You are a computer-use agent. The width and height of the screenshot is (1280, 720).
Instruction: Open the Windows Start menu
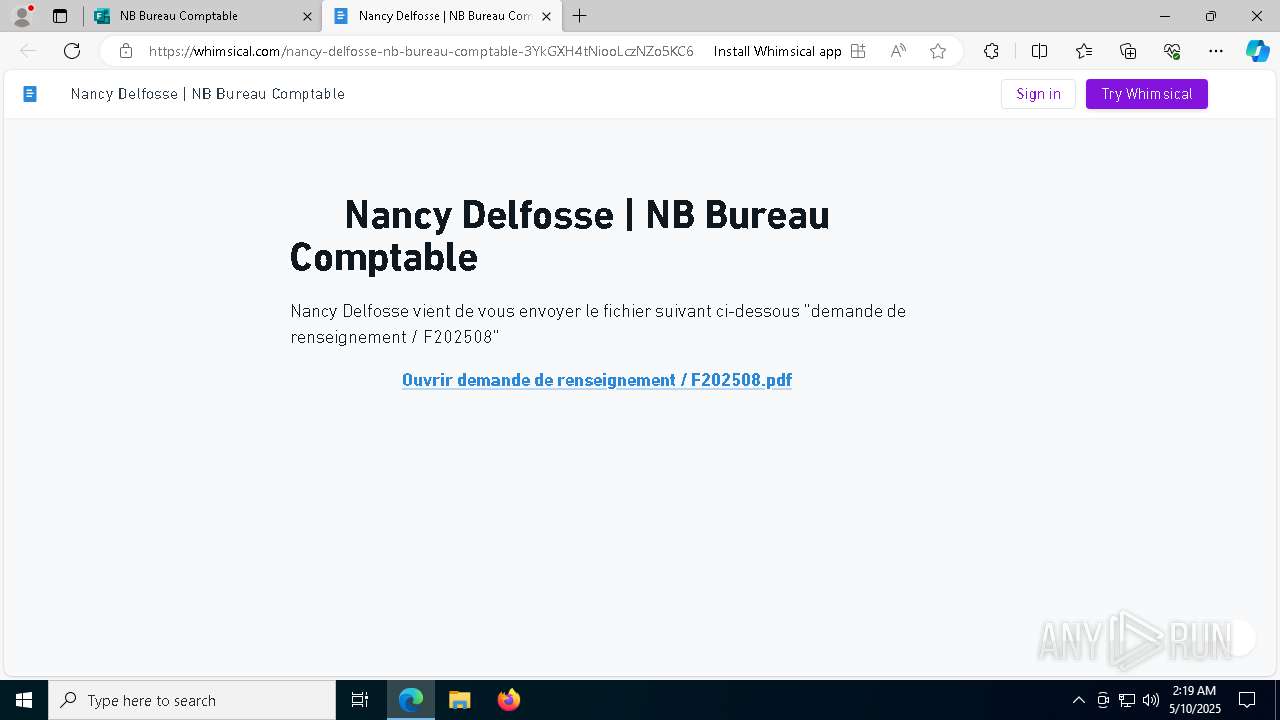(24, 700)
